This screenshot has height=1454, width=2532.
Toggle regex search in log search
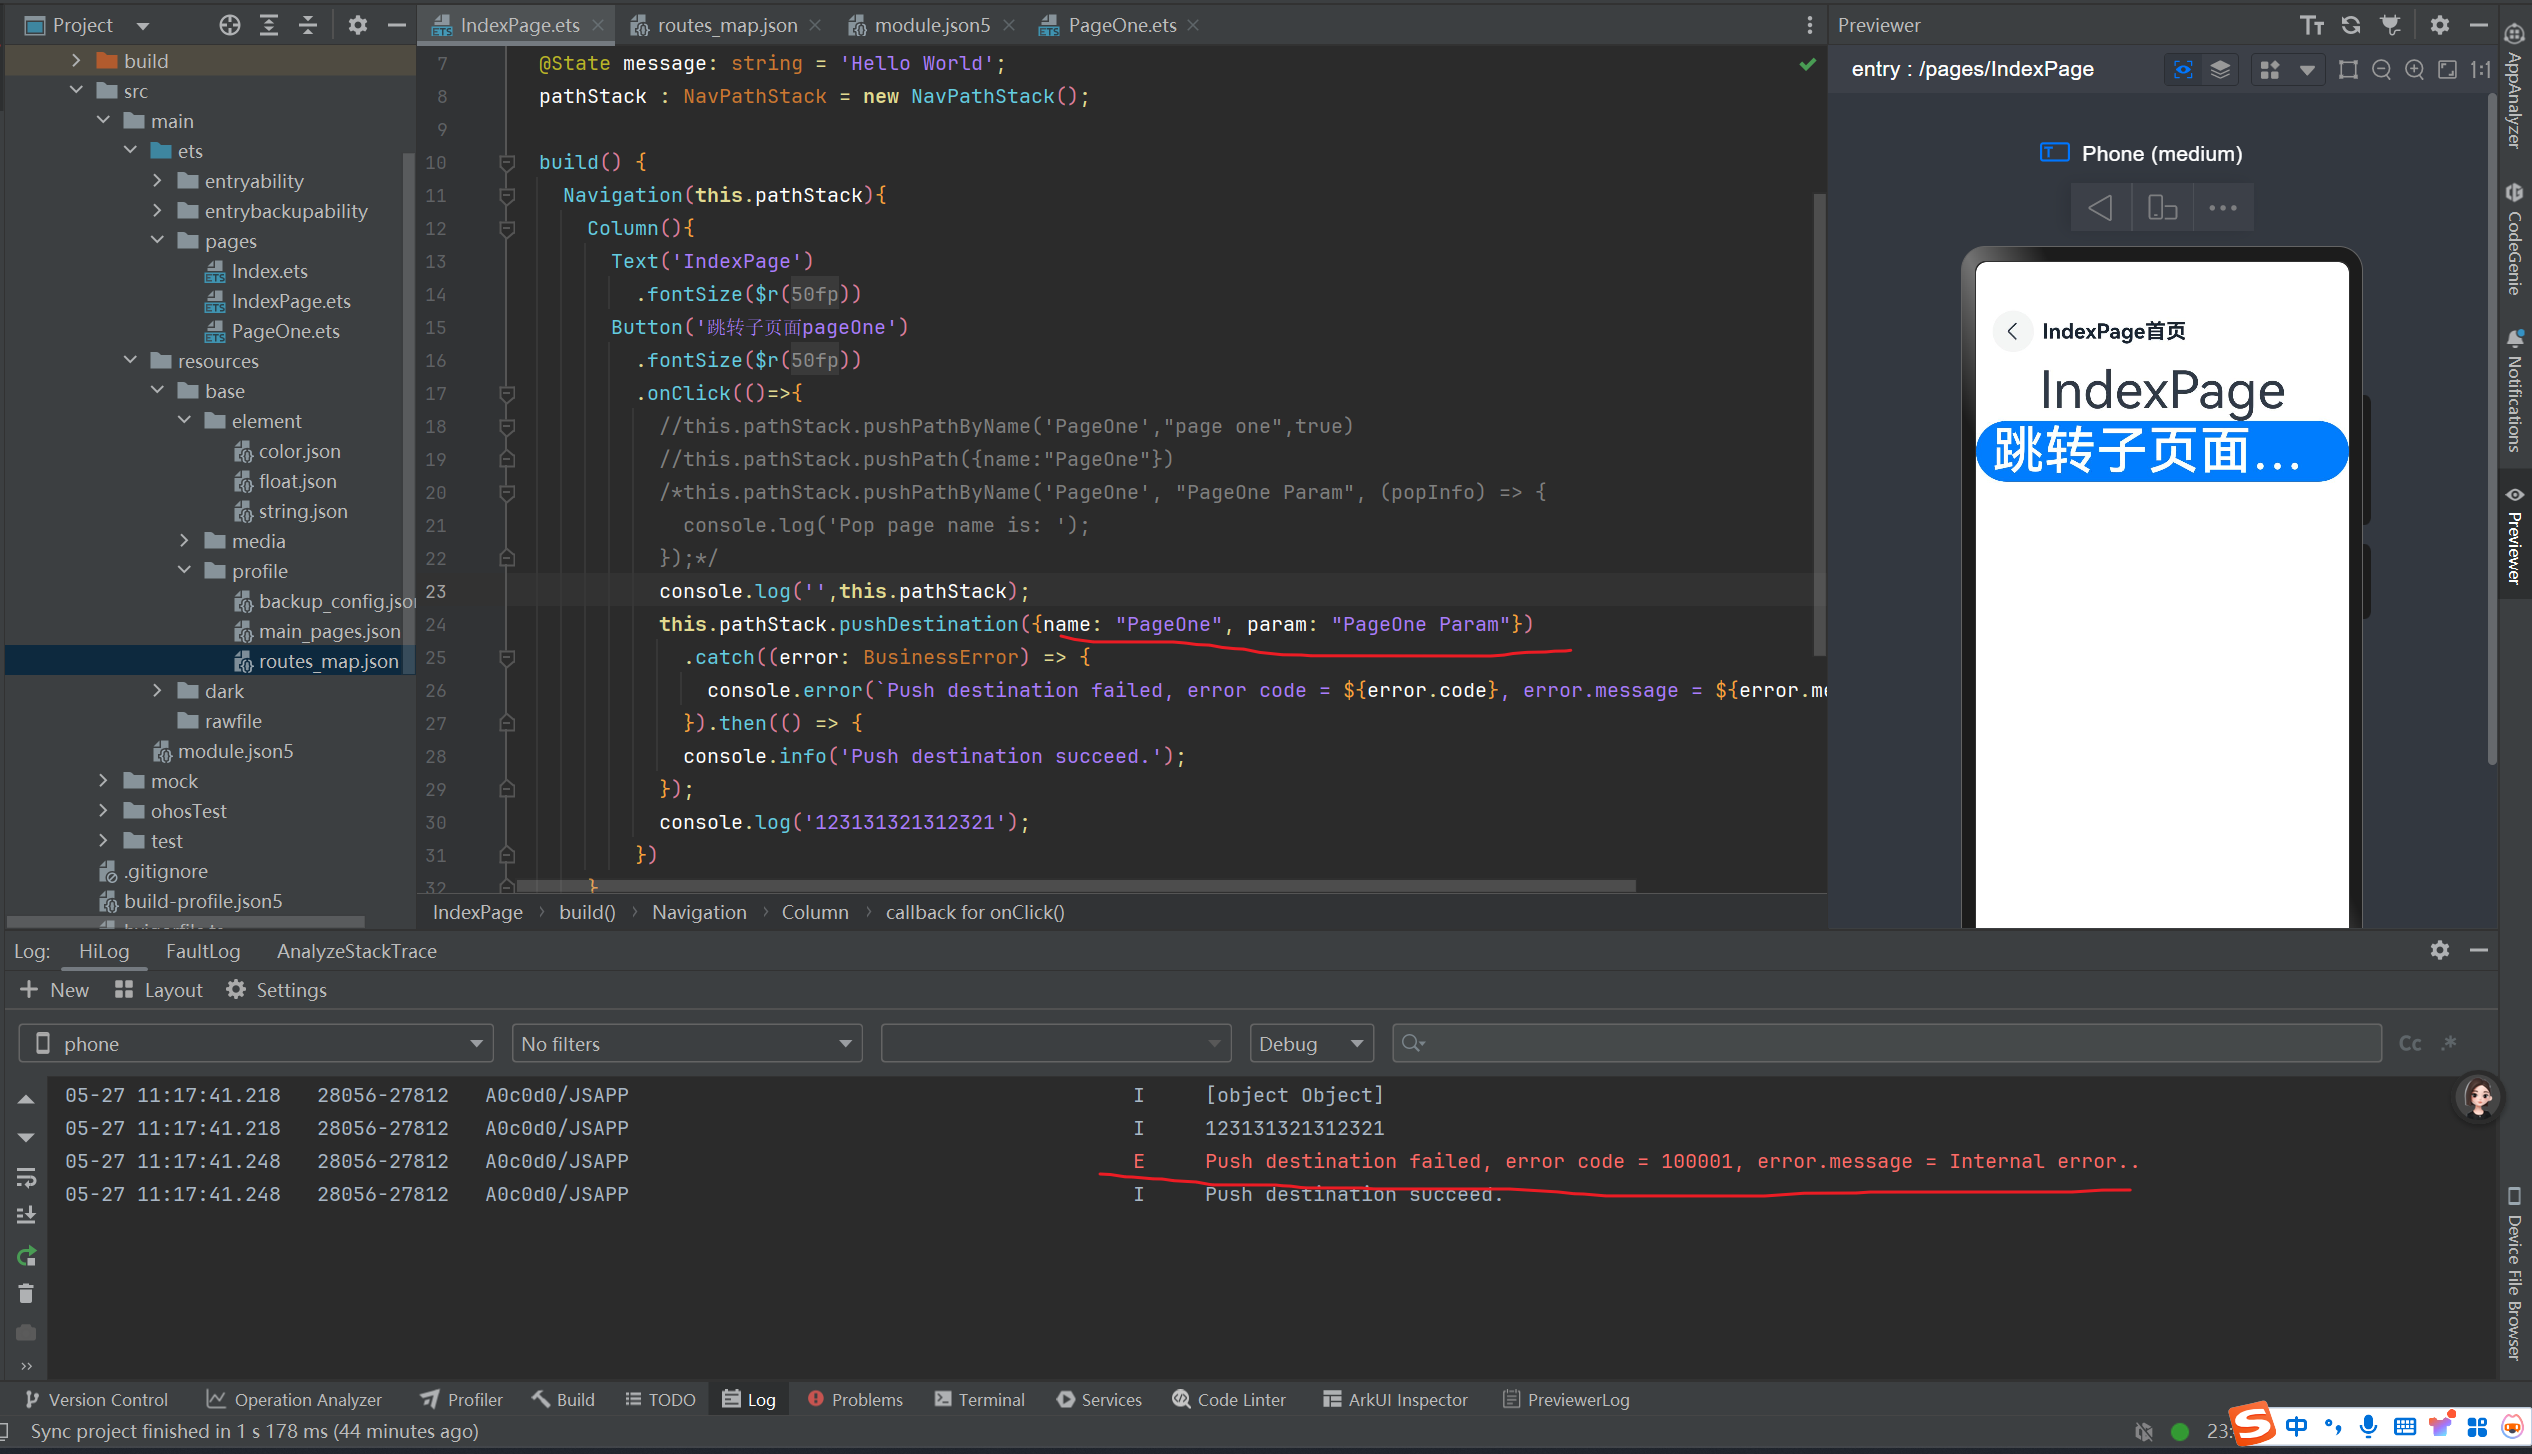pos(2449,1044)
